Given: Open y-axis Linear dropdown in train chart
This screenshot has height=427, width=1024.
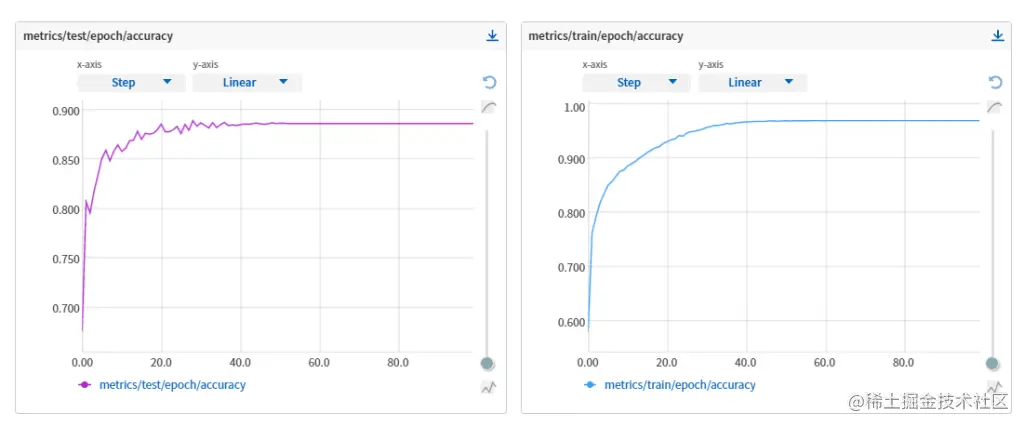Looking at the screenshot, I should [753, 82].
